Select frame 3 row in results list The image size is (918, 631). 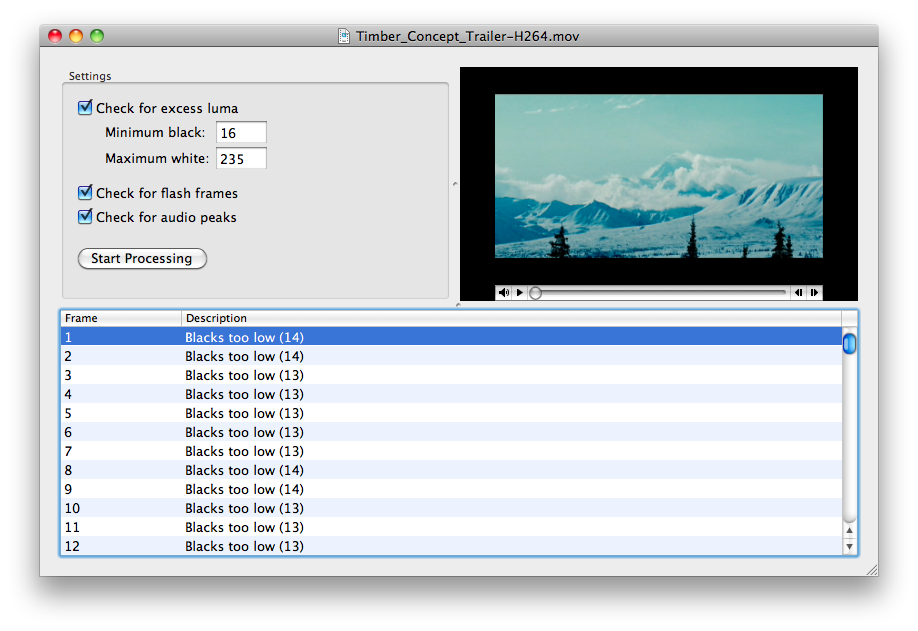451,375
